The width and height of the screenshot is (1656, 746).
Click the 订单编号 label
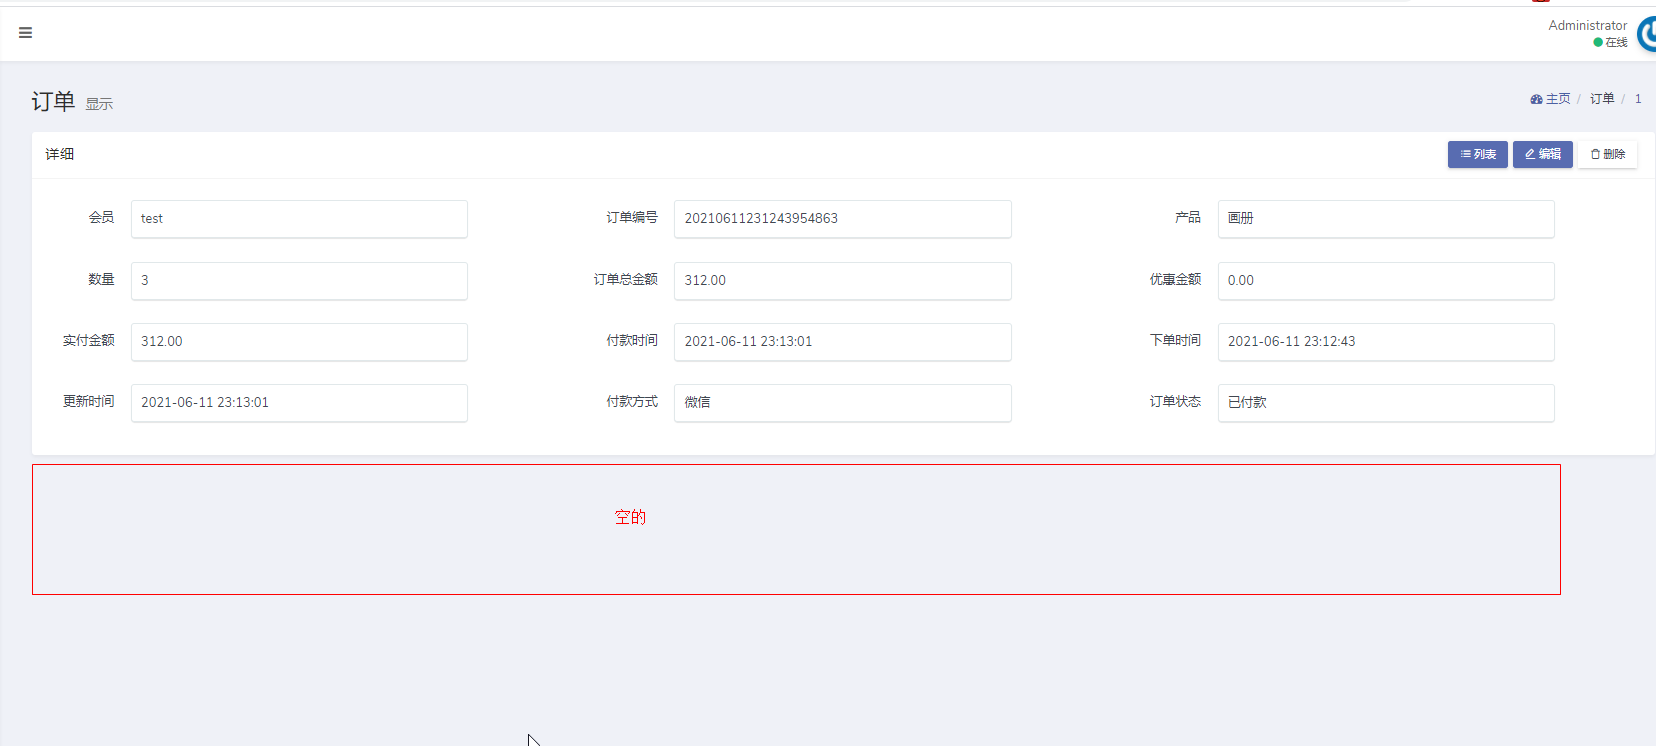pyautogui.click(x=632, y=218)
